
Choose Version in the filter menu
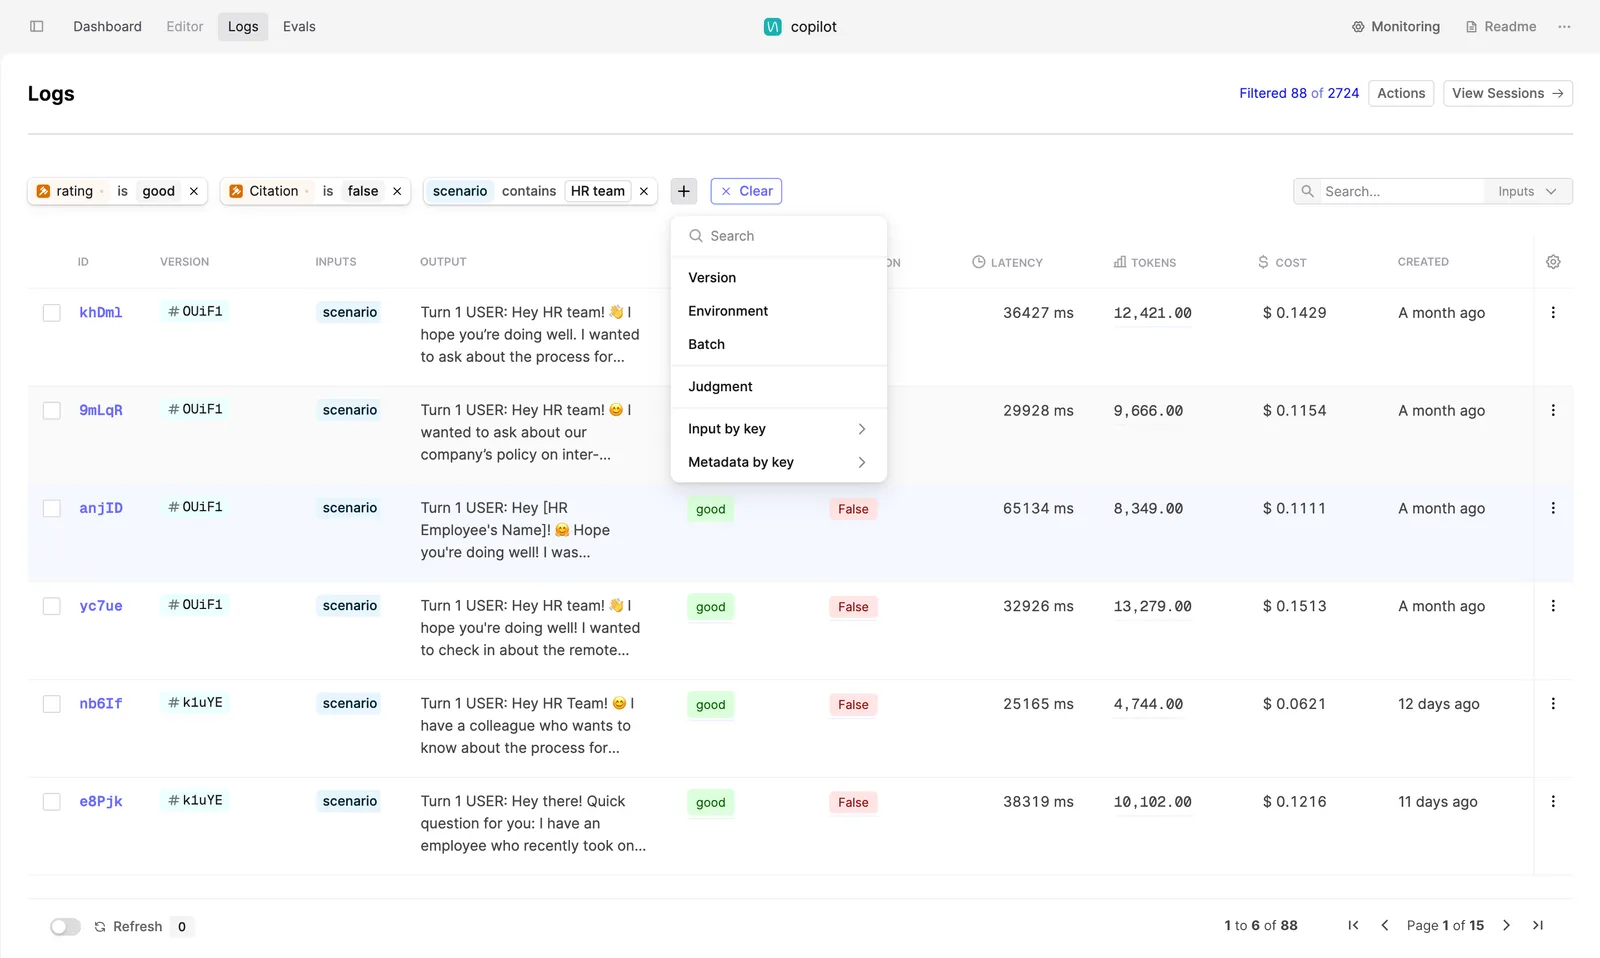coord(777,278)
